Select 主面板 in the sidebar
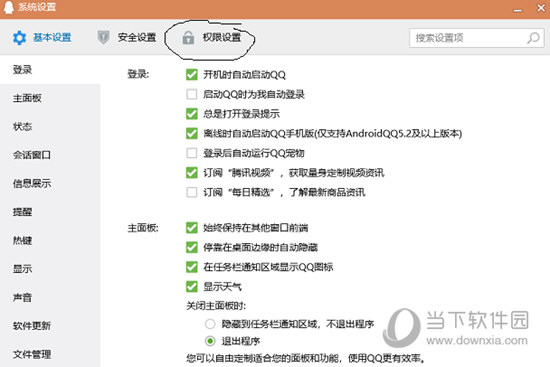The height and width of the screenshot is (367, 550). [27, 98]
